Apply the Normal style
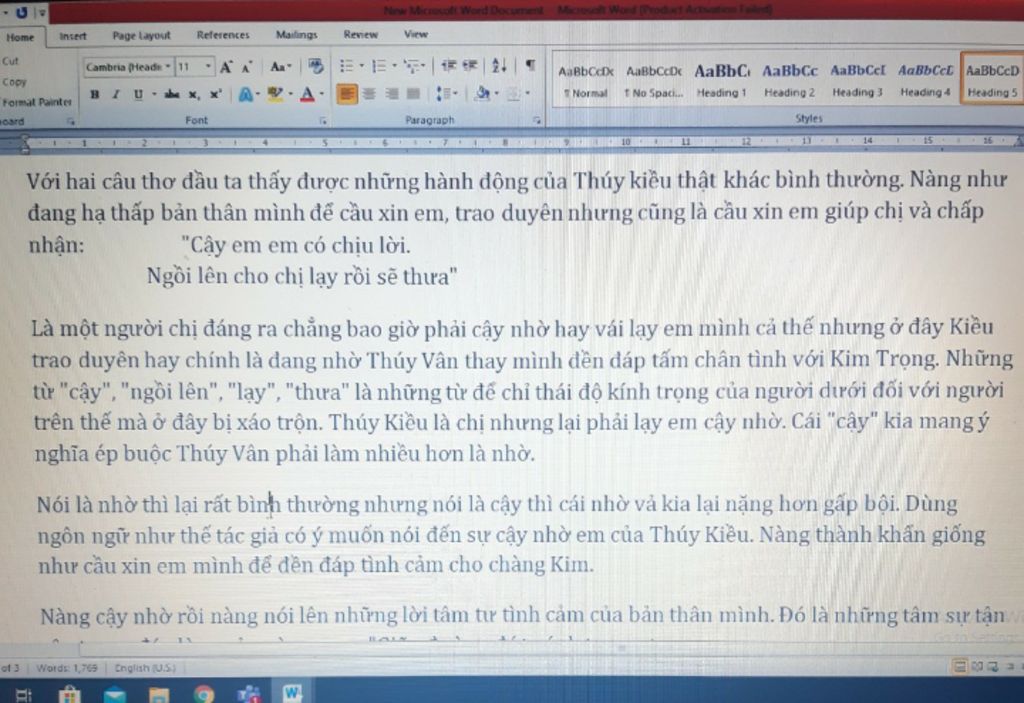 (x=586, y=81)
